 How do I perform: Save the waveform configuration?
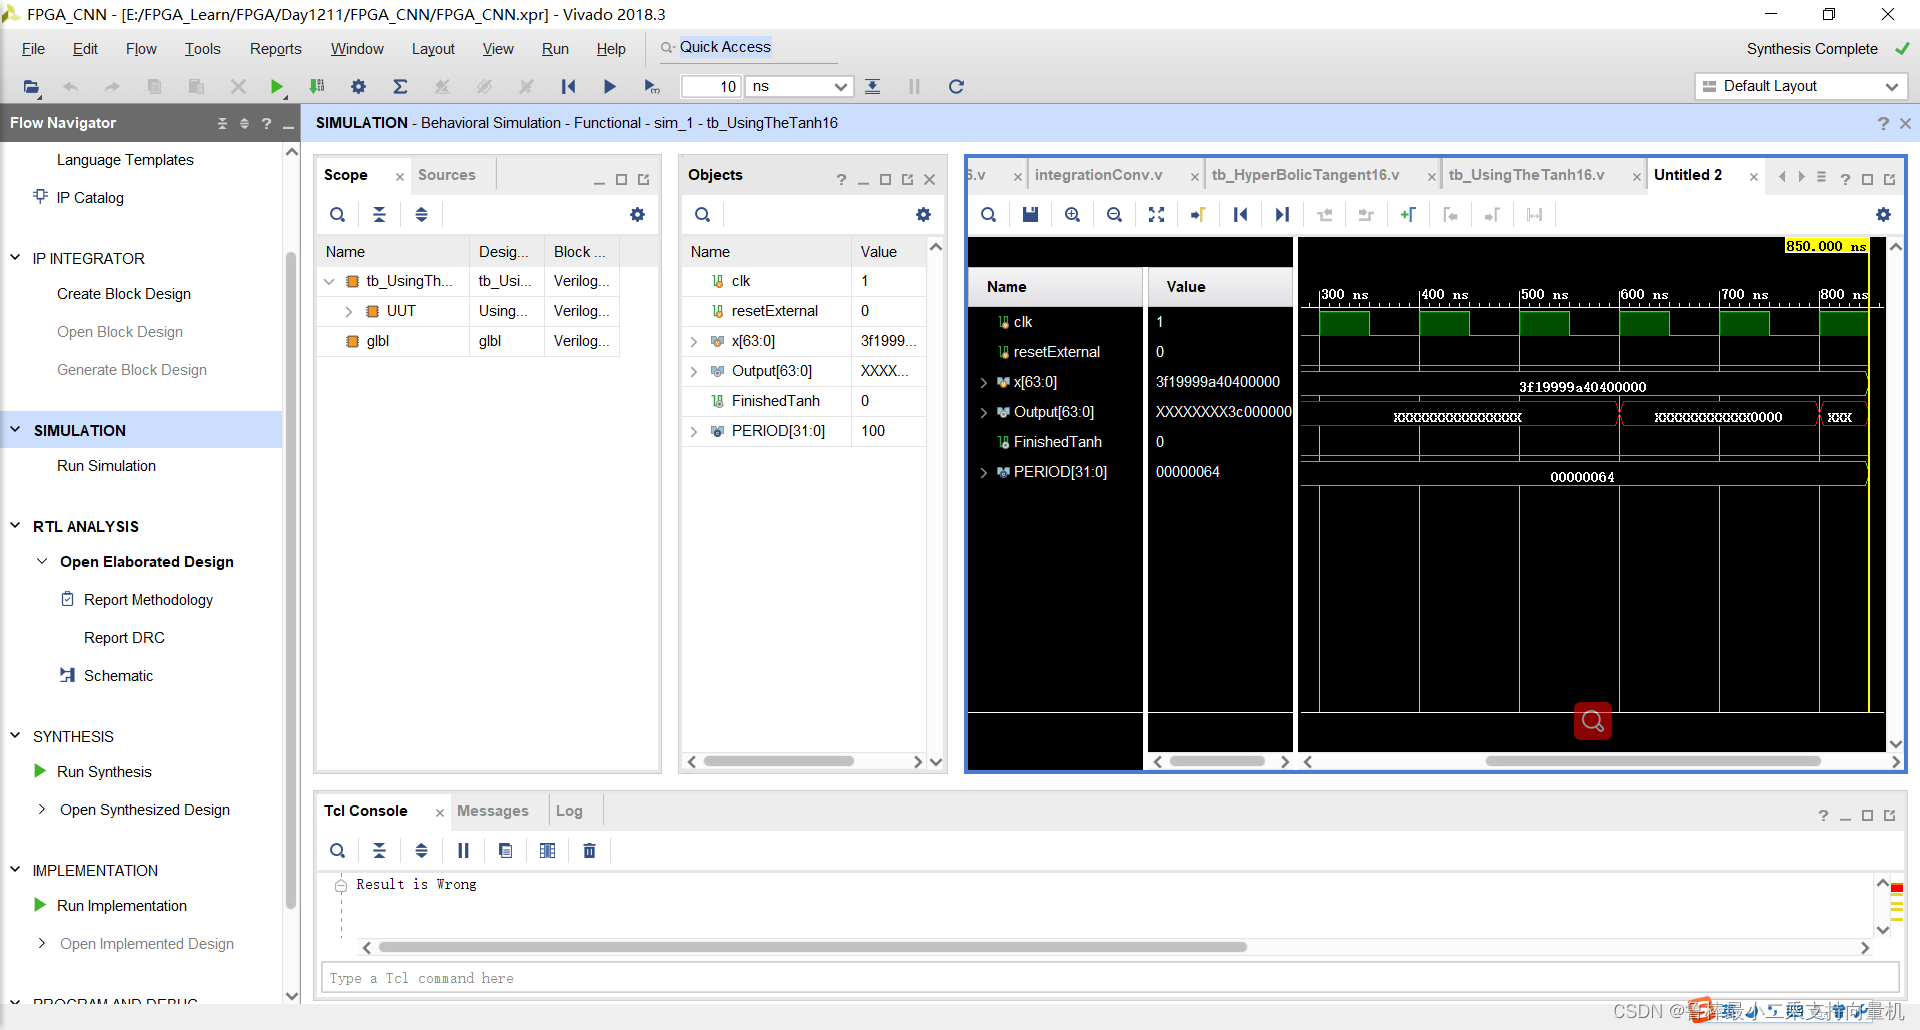(1030, 215)
